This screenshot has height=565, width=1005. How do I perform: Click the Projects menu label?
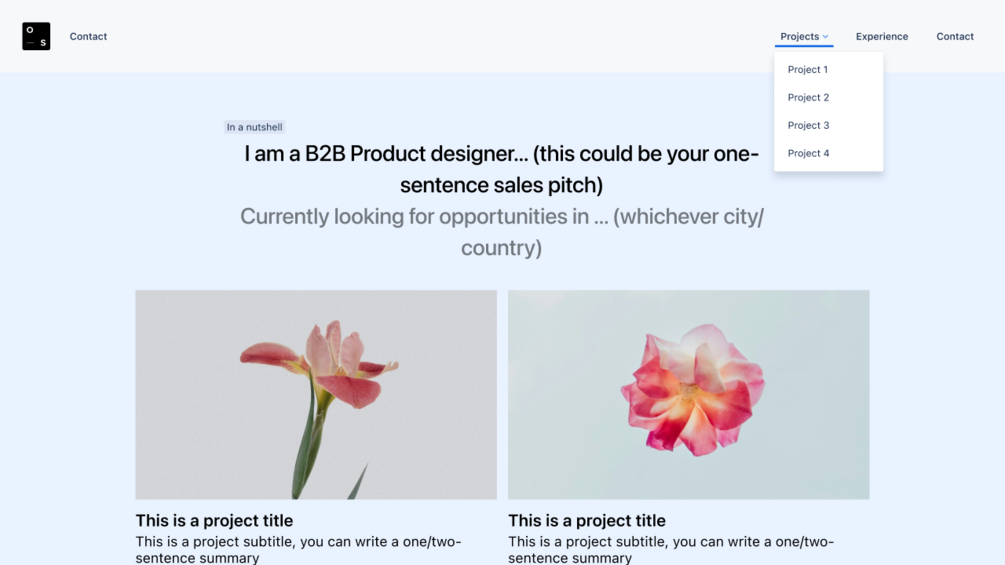pyautogui.click(x=799, y=37)
